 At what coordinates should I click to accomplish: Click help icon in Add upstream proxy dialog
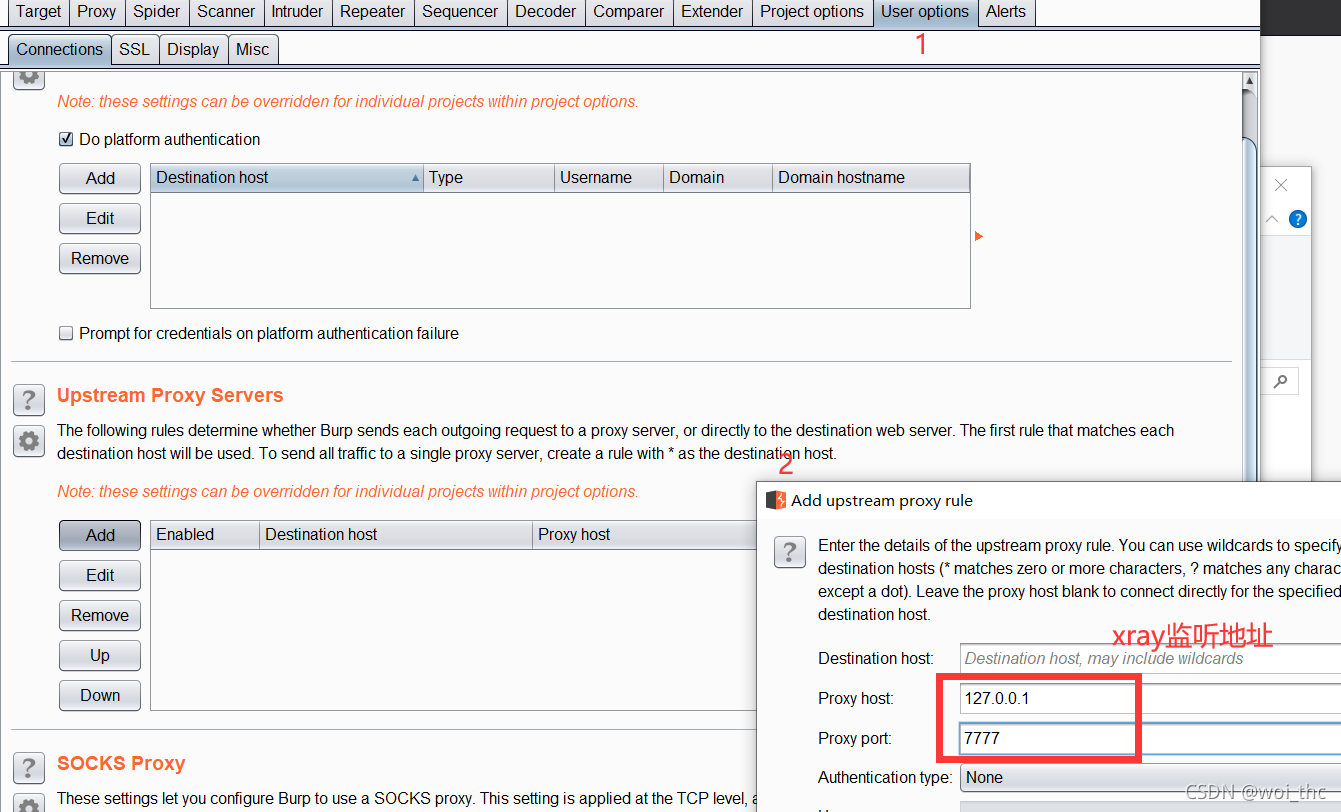tap(789, 551)
